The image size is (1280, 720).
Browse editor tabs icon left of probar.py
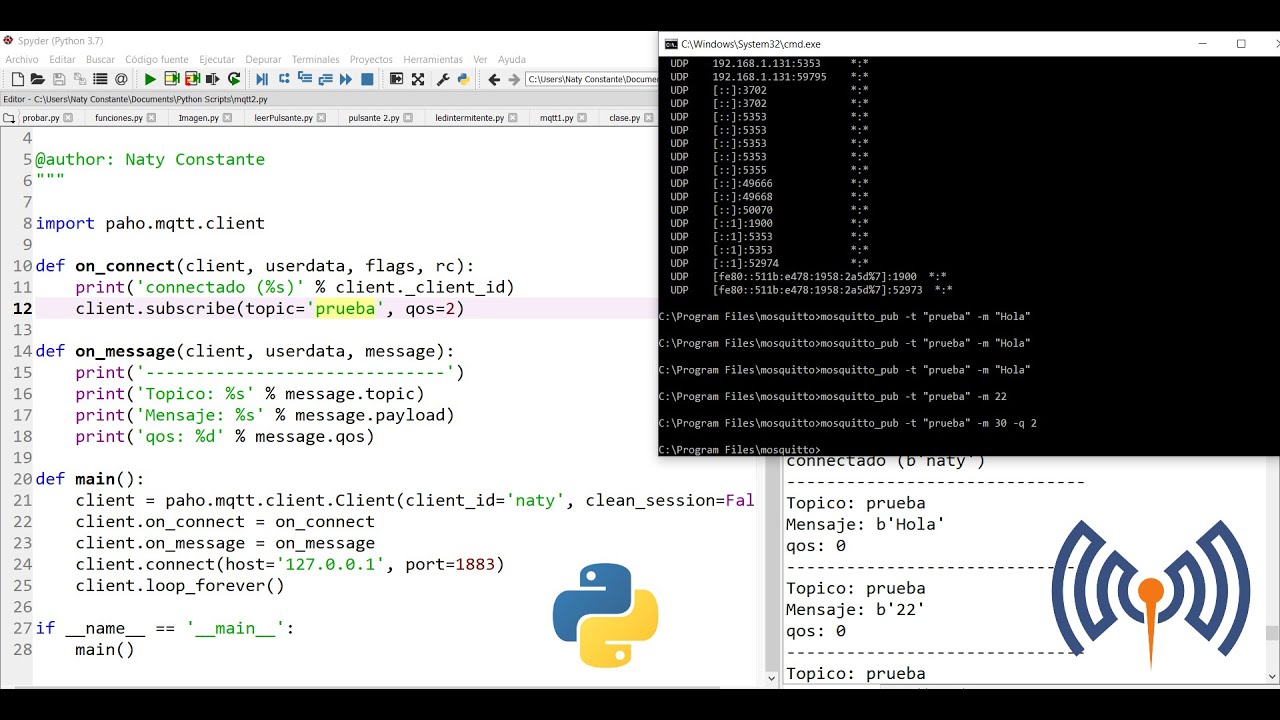[x=10, y=118]
